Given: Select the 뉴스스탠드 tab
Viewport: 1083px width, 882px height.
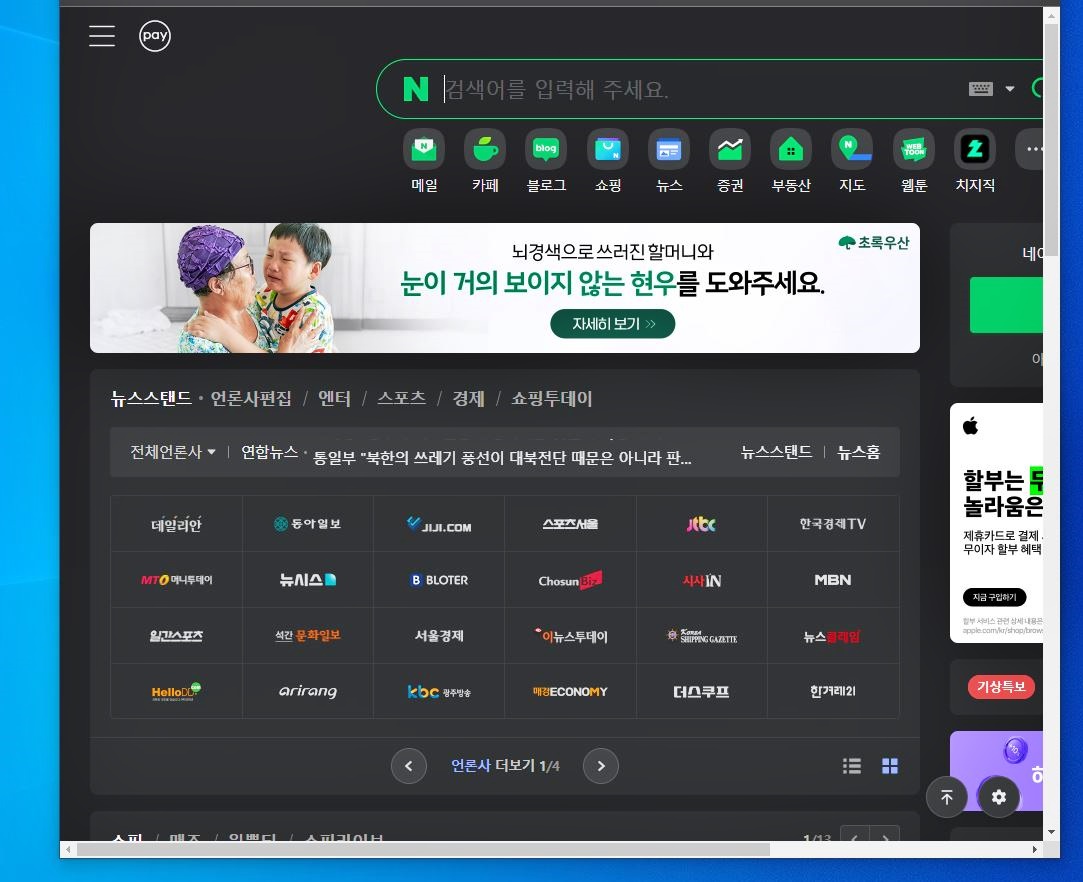Looking at the screenshot, I should (151, 399).
